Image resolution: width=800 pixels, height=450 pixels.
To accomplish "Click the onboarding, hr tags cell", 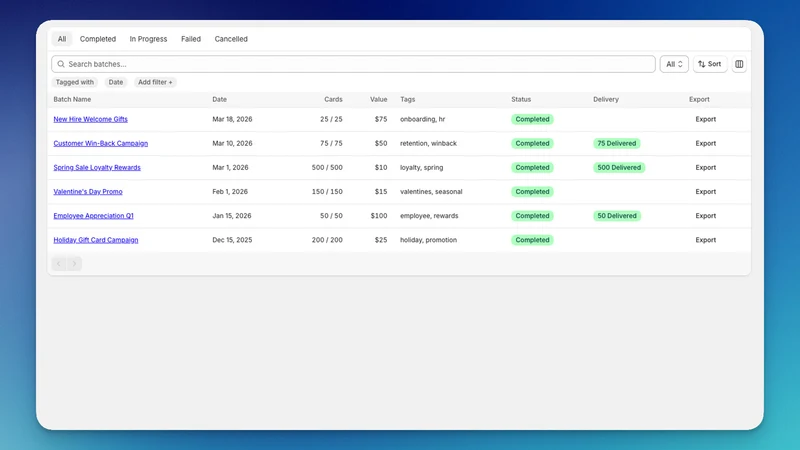I will click(422, 119).
